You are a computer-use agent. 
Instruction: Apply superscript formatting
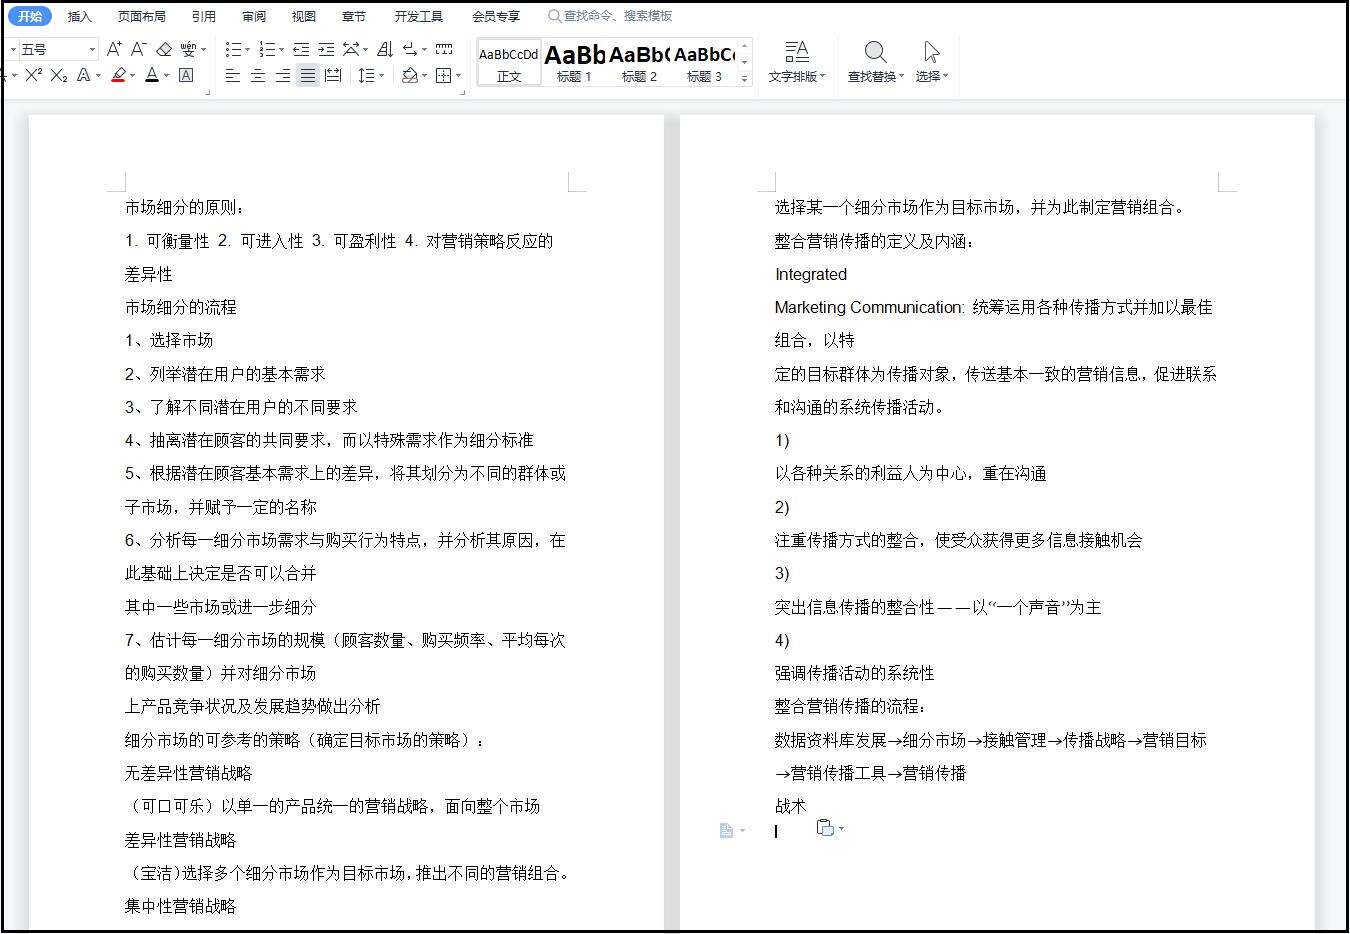[33, 75]
